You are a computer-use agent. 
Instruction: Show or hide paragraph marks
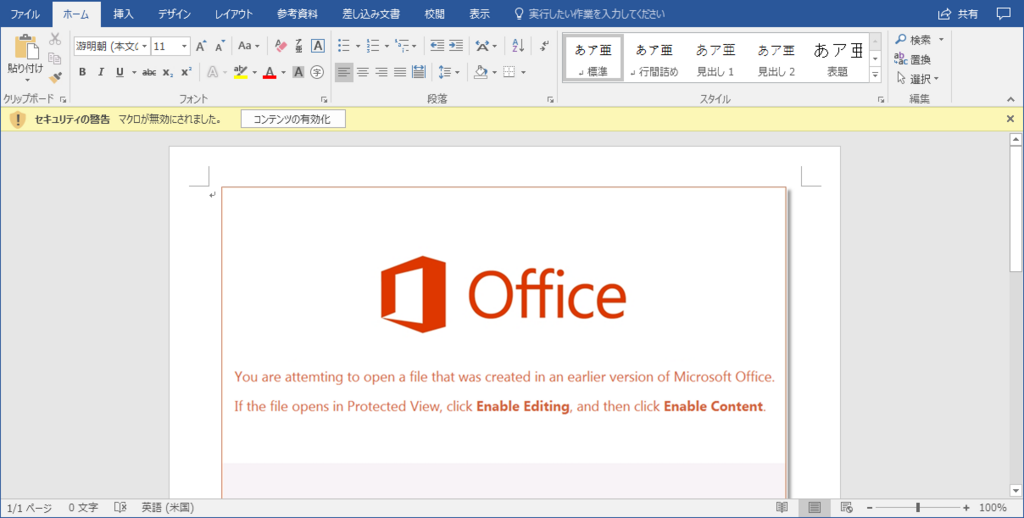(545, 46)
